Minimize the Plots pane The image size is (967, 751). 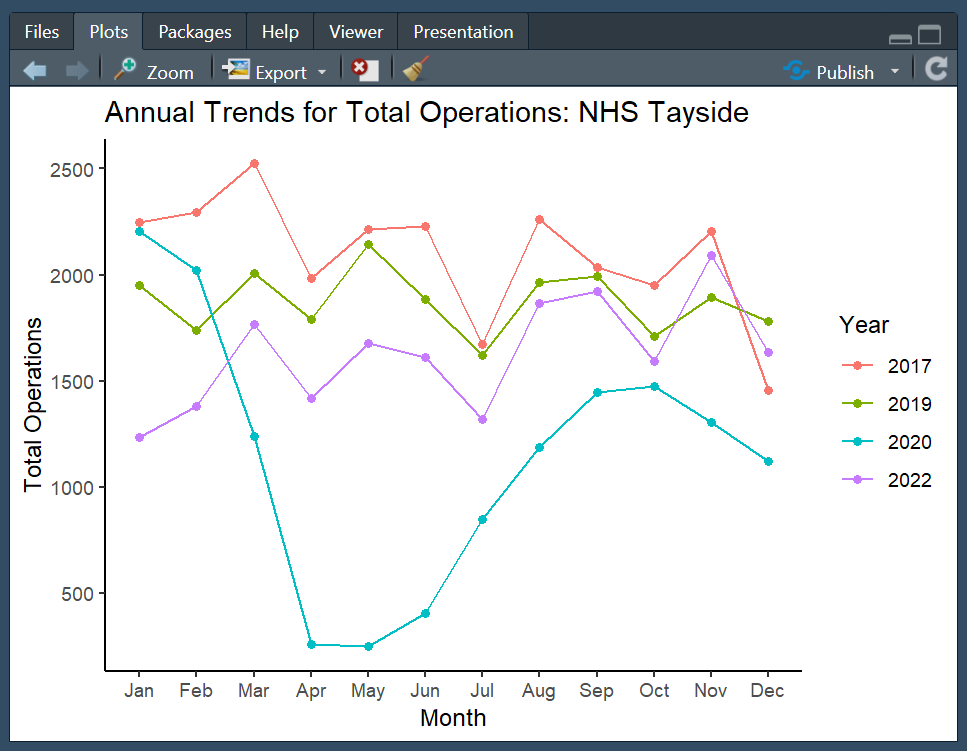click(x=900, y=38)
